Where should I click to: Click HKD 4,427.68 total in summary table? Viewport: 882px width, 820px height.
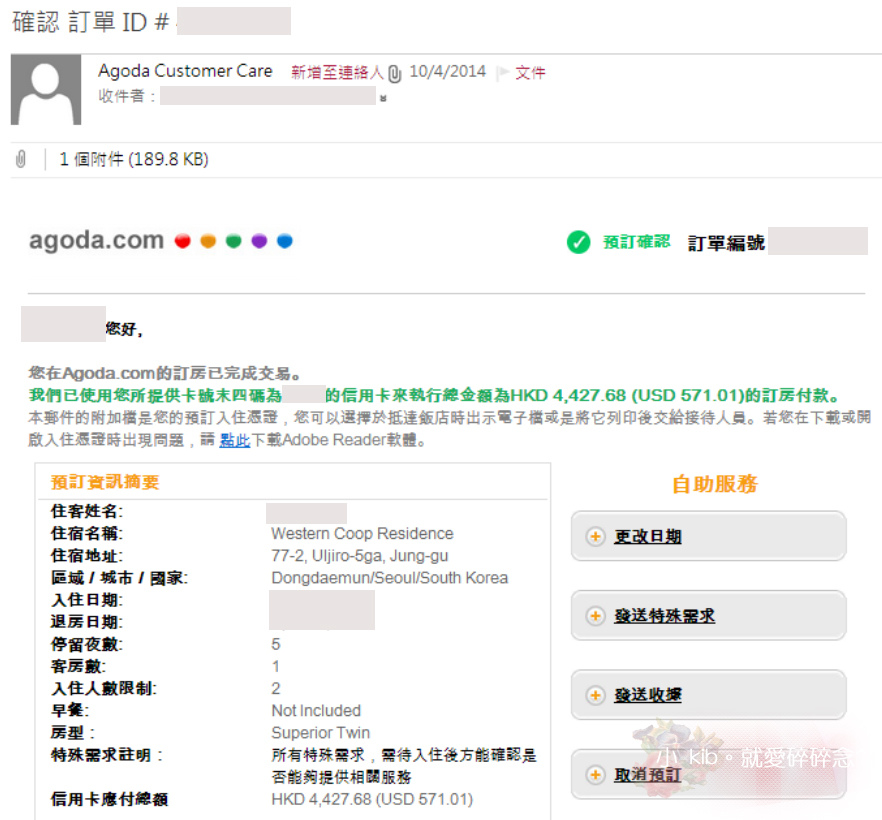click(372, 799)
